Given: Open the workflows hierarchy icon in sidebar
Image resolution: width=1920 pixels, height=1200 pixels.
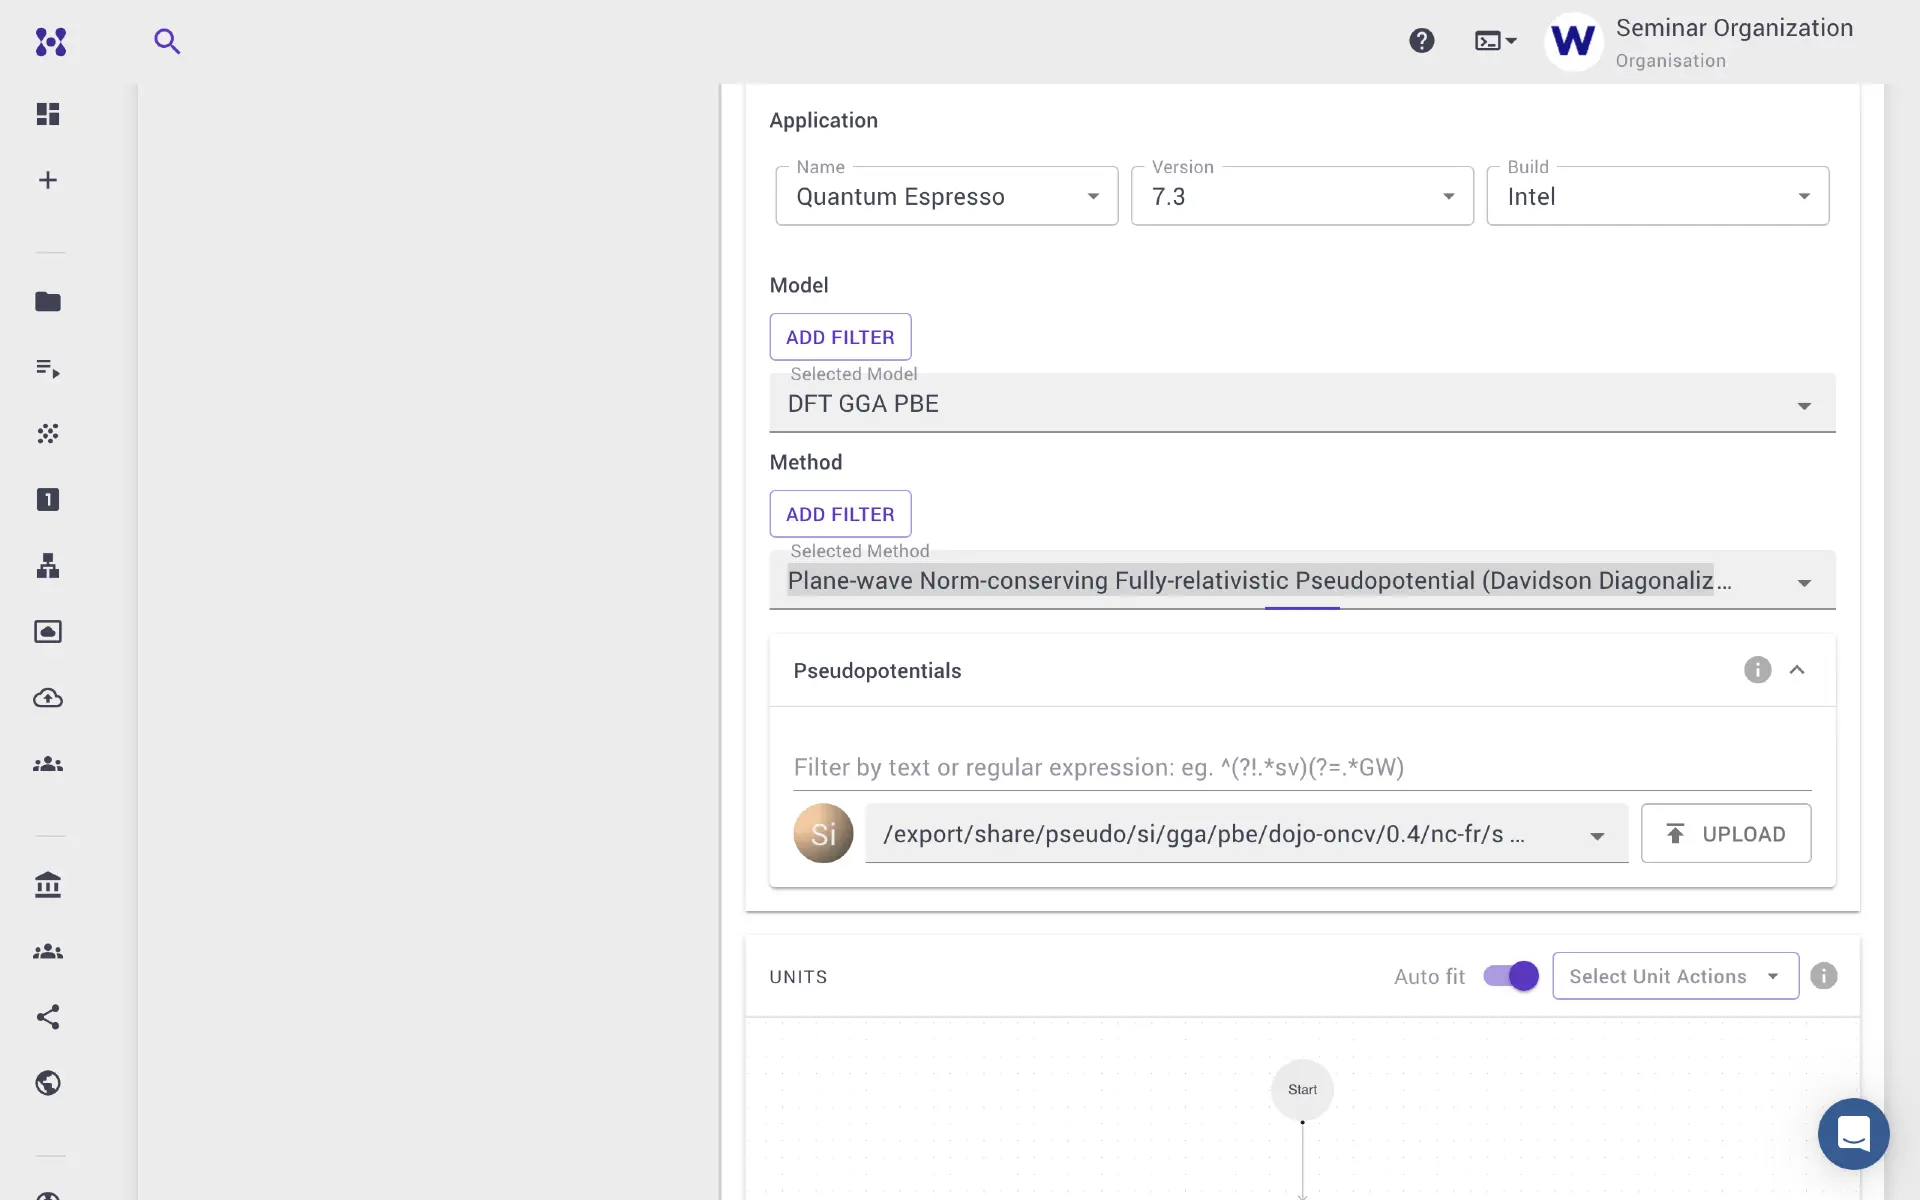Looking at the screenshot, I should (x=48, y=566).
